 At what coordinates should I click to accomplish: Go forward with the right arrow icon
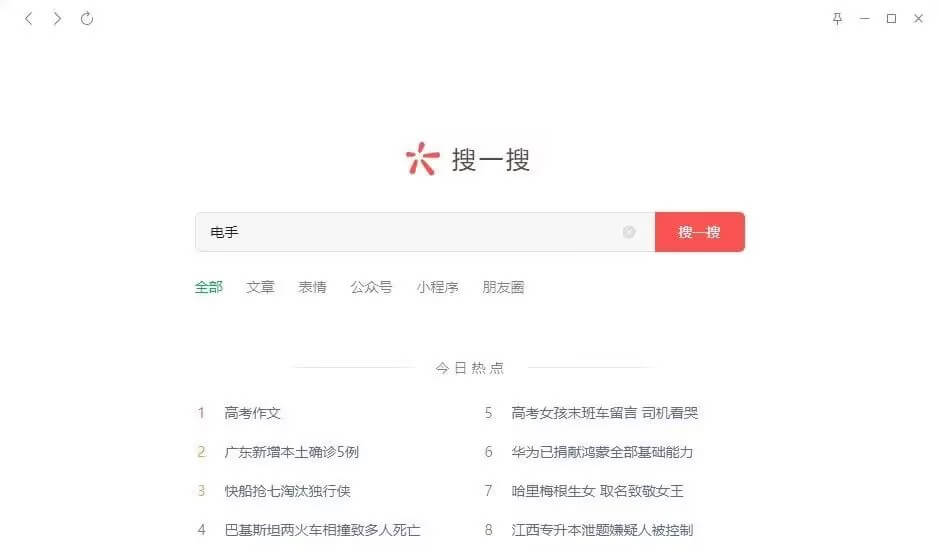point(57,19)
